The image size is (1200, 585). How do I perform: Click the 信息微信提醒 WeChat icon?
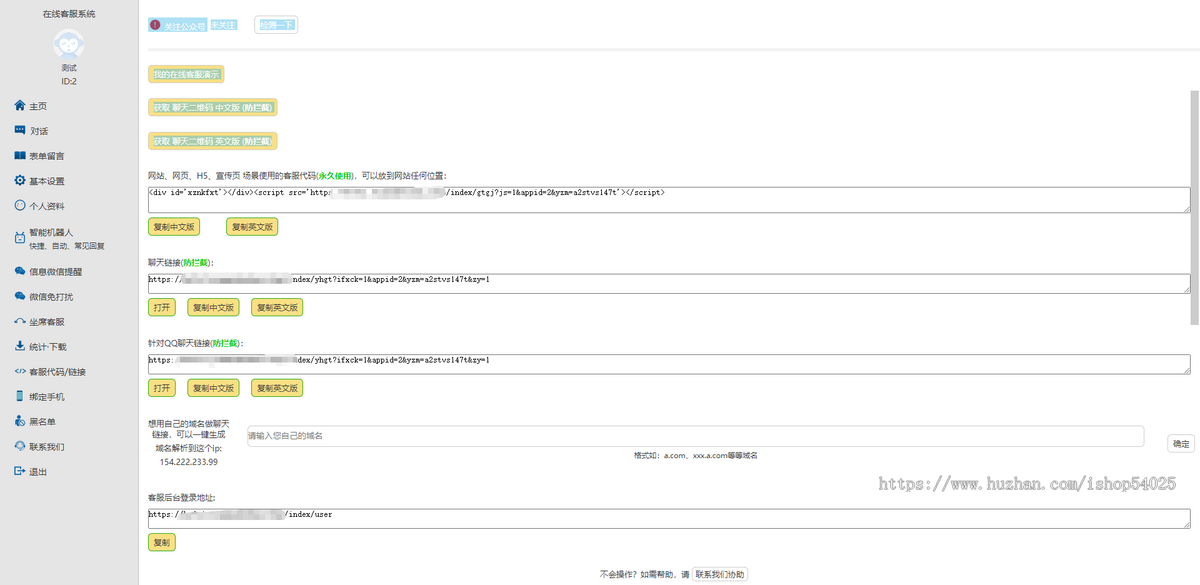(x=20, y=271)
